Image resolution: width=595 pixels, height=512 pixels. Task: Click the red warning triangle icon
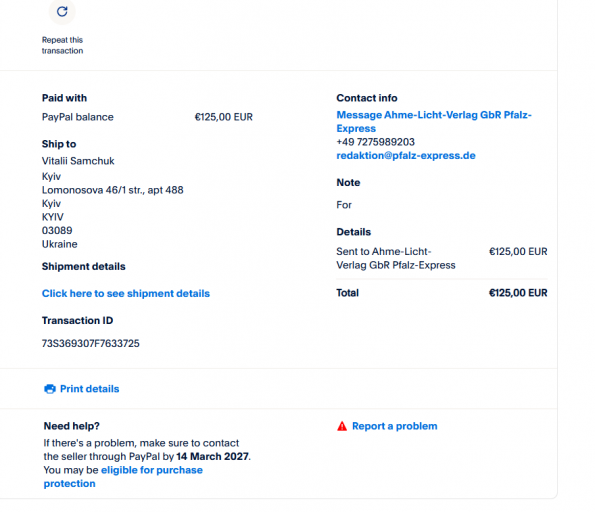point(342,426)
